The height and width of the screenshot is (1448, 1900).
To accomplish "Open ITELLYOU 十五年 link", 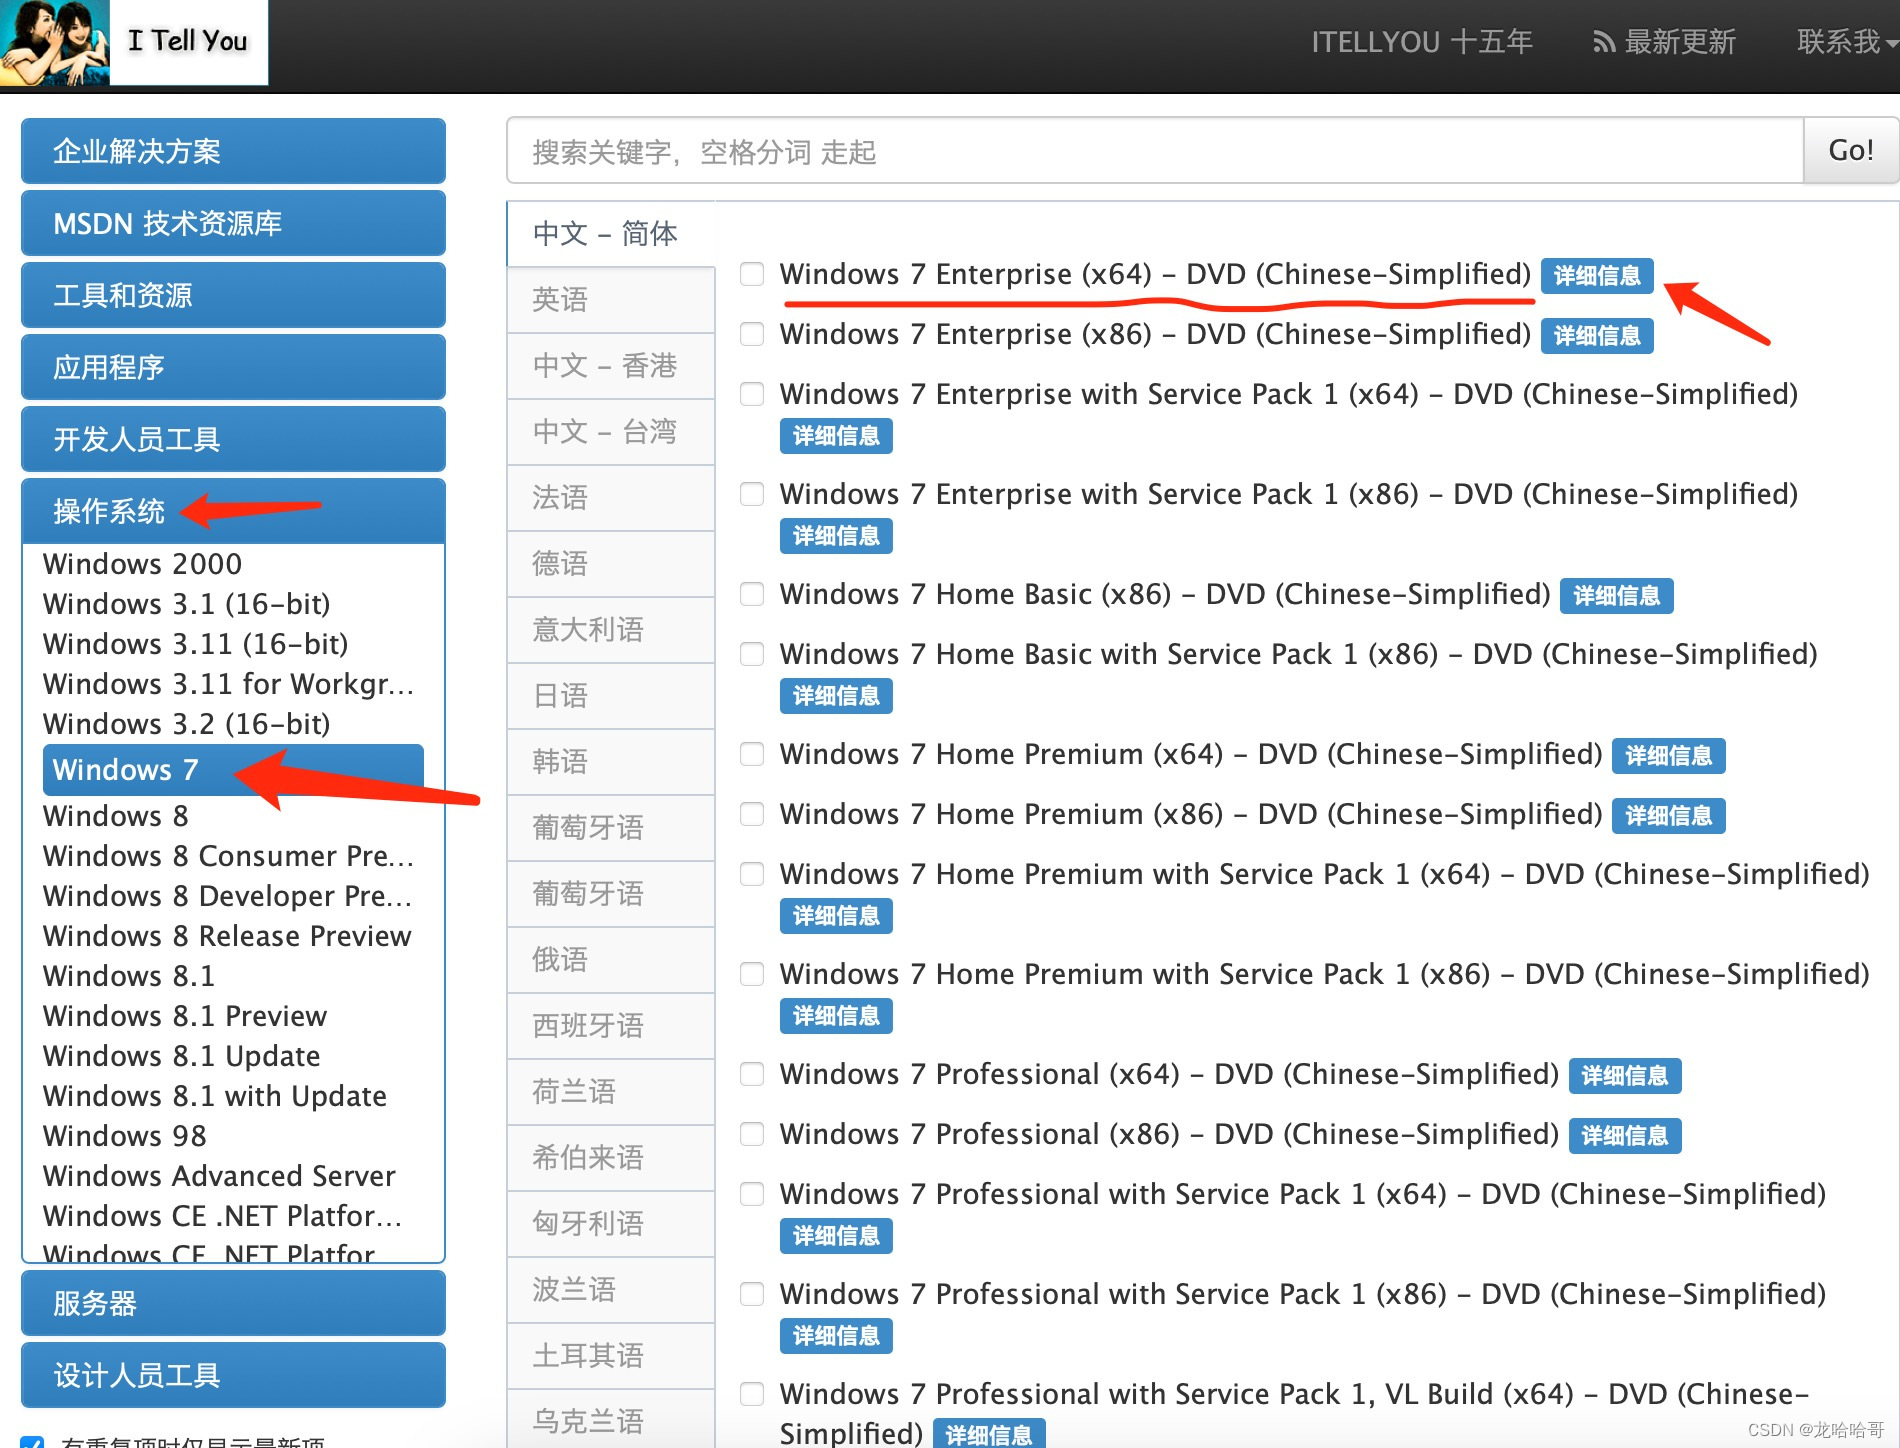I will click(1421, 42).
